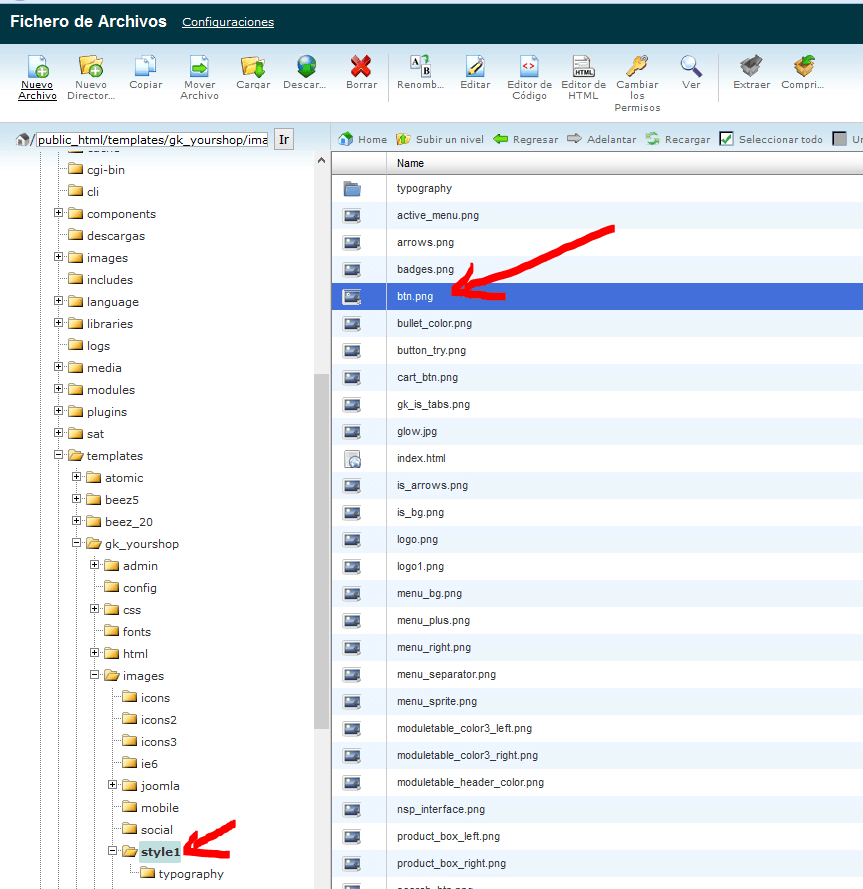
Task: Select the btn.png file row
Action: tap(597, 297)
